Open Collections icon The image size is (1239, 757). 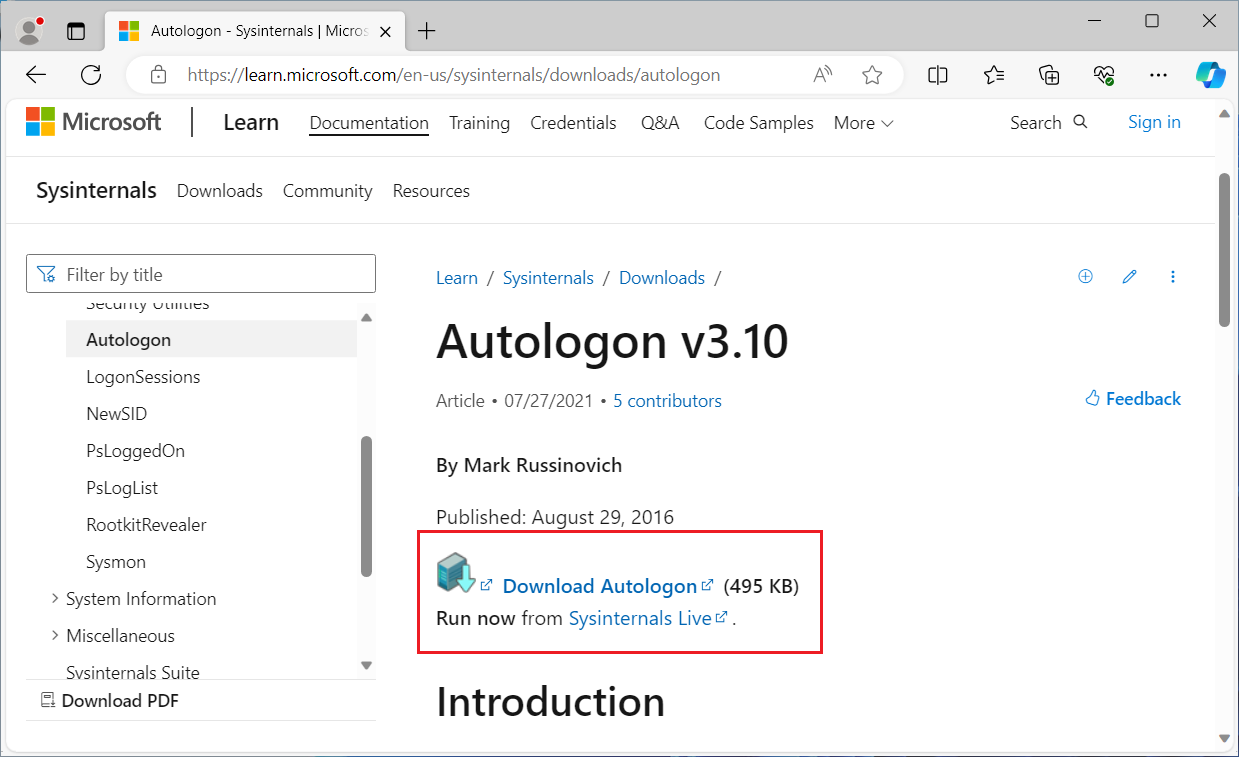point(1049,75)
